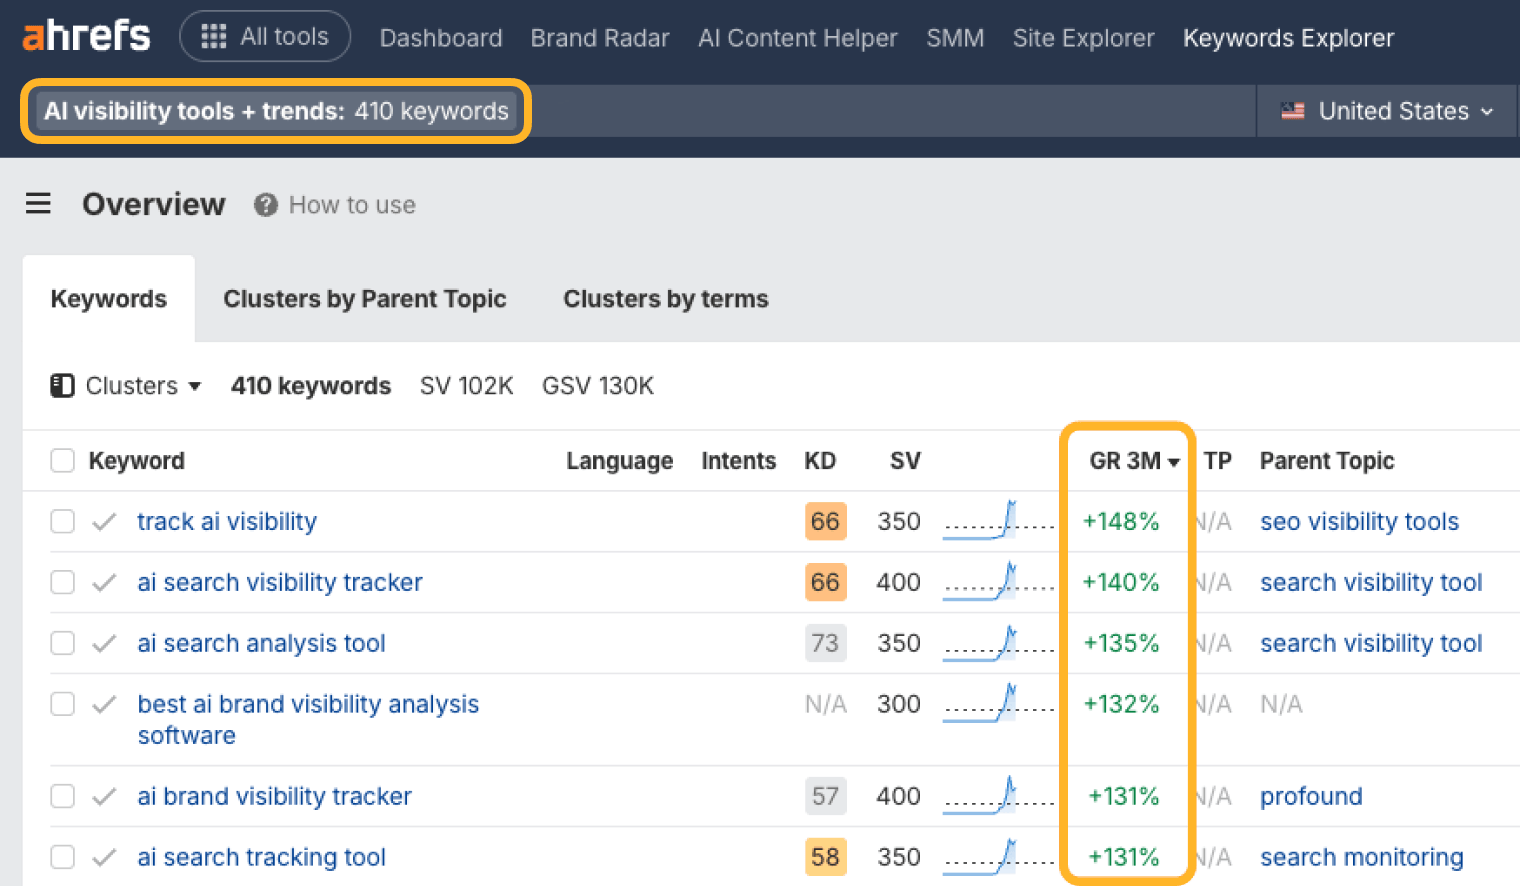Click the ahrefs logo
The height and width of the screenshot is (886, 1520).
point(86,36)
